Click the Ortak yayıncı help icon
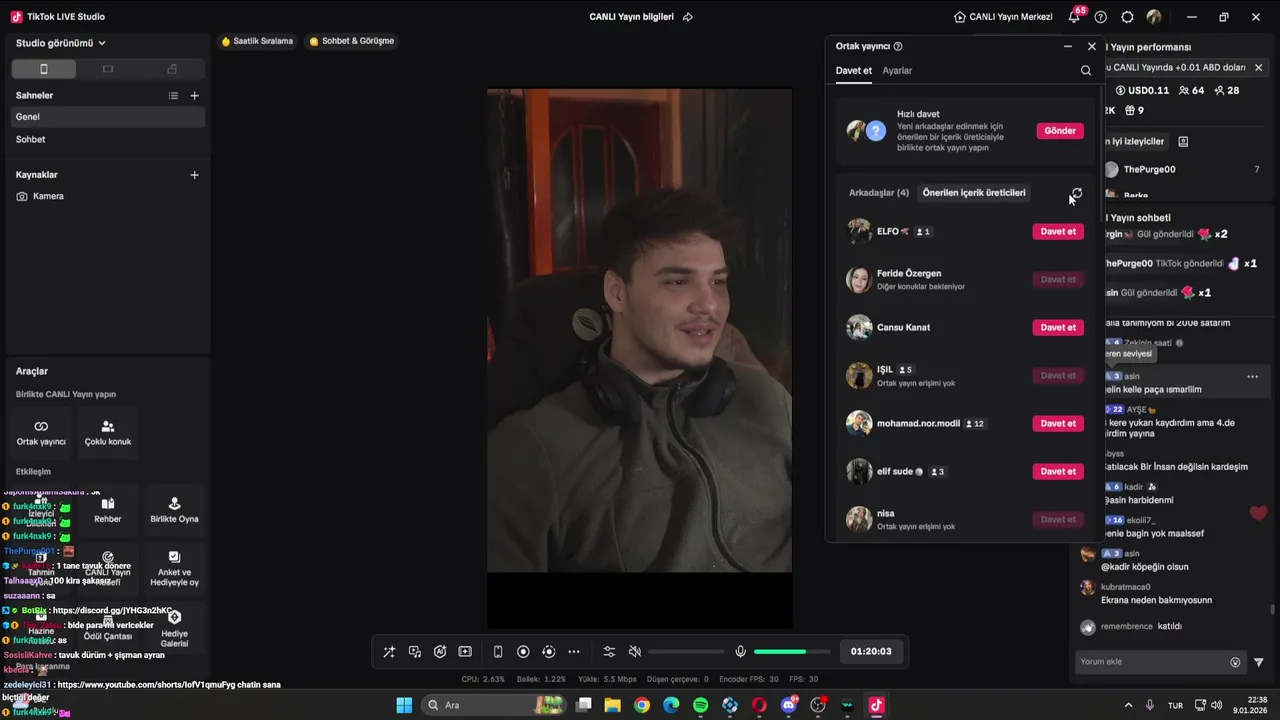The height and width of the screenshot is (720, 1280). tap(898, 46)
